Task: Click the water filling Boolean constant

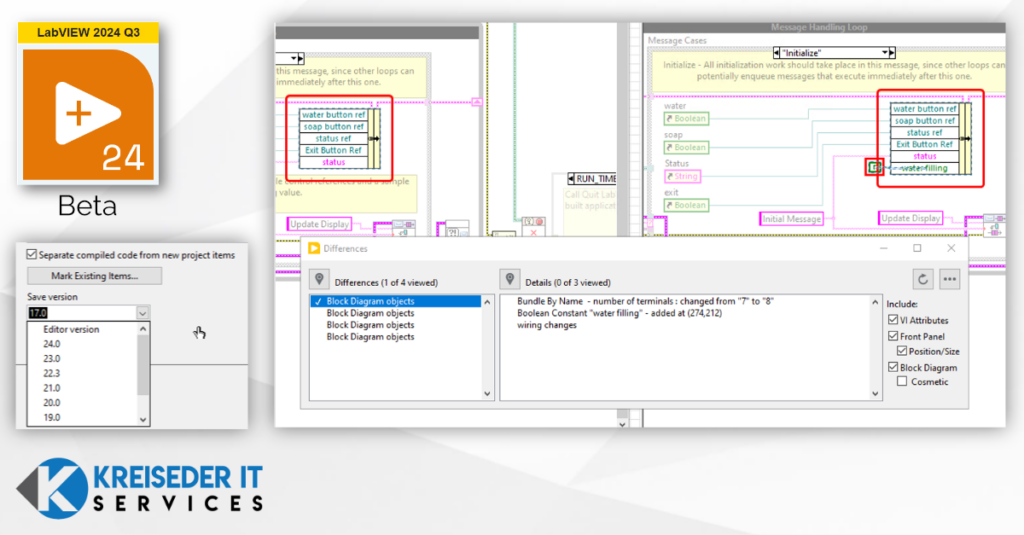Action: click(x=876, y=167)
